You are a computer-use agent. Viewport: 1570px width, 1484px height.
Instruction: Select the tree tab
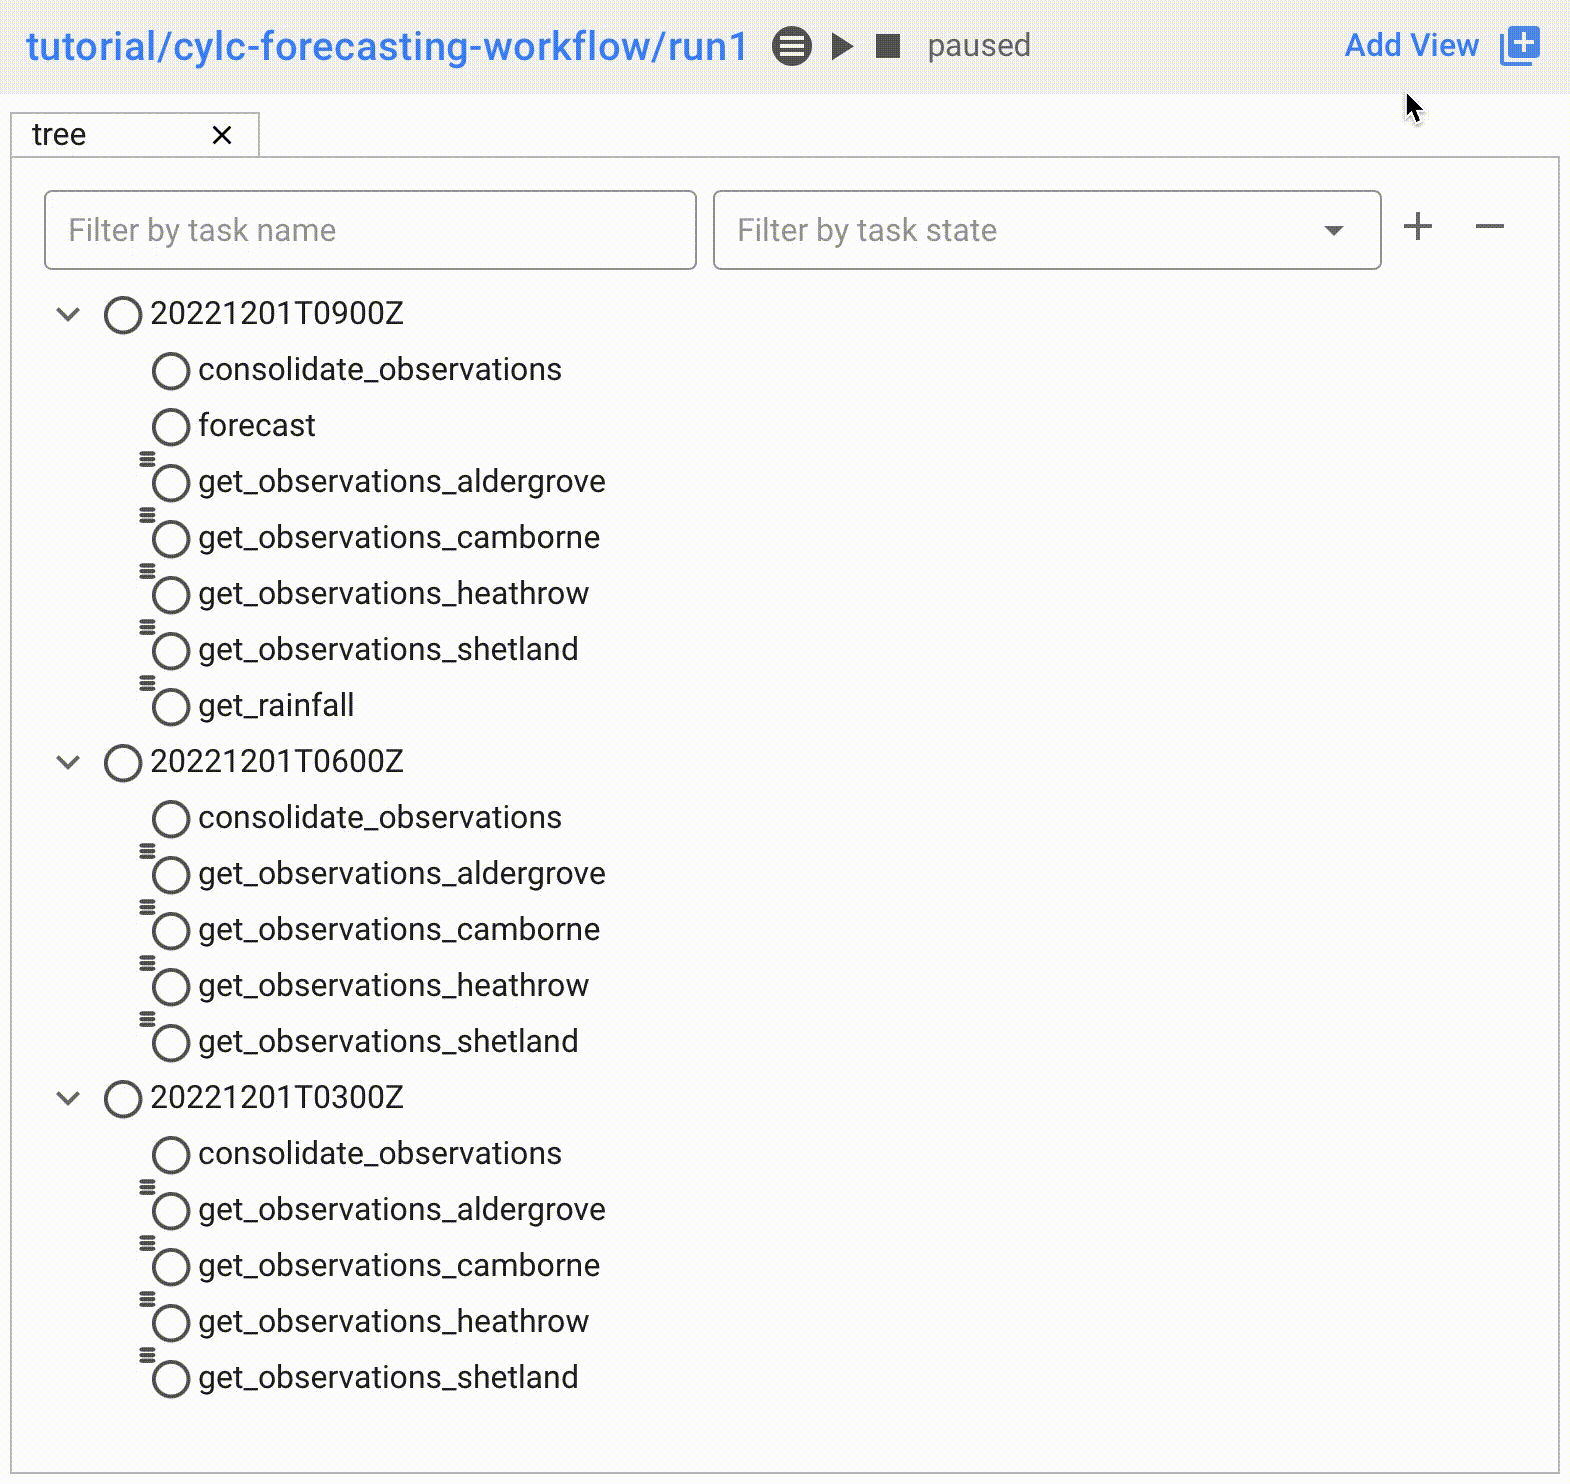tap(60, 135)
